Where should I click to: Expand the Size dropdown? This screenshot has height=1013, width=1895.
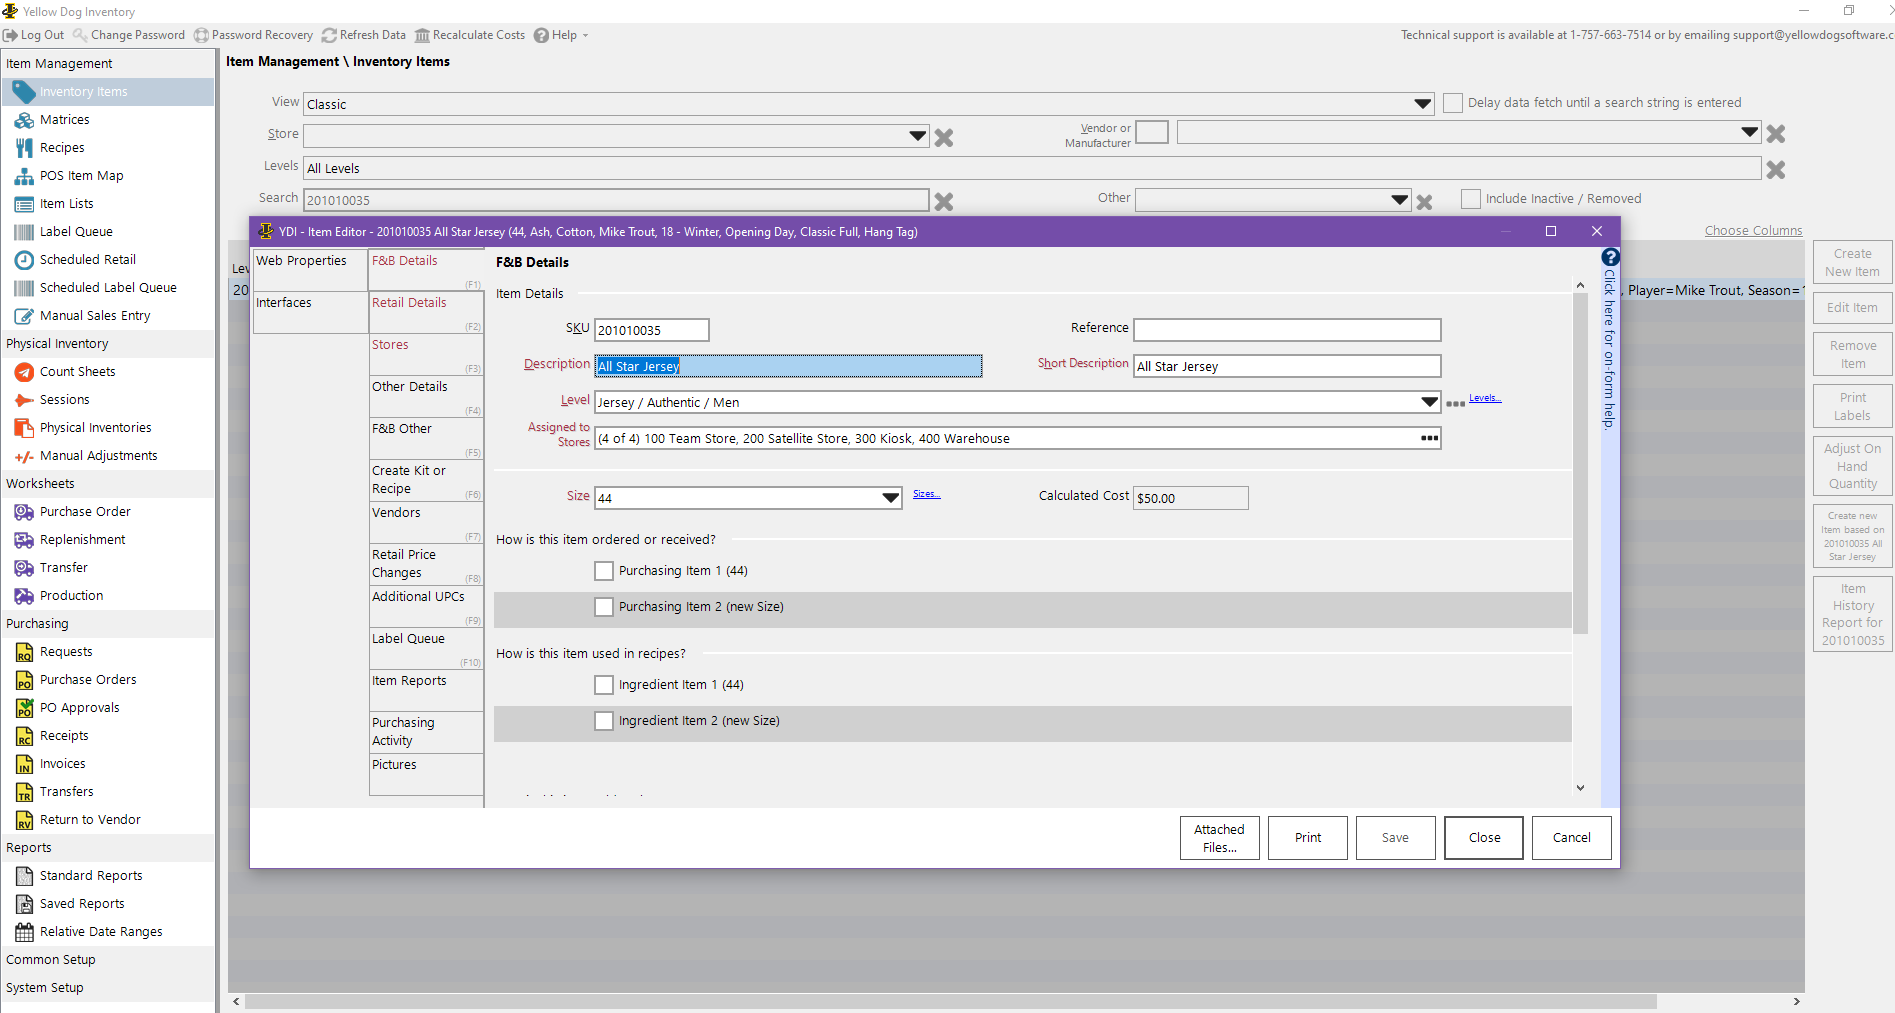[x=891, y=498]
